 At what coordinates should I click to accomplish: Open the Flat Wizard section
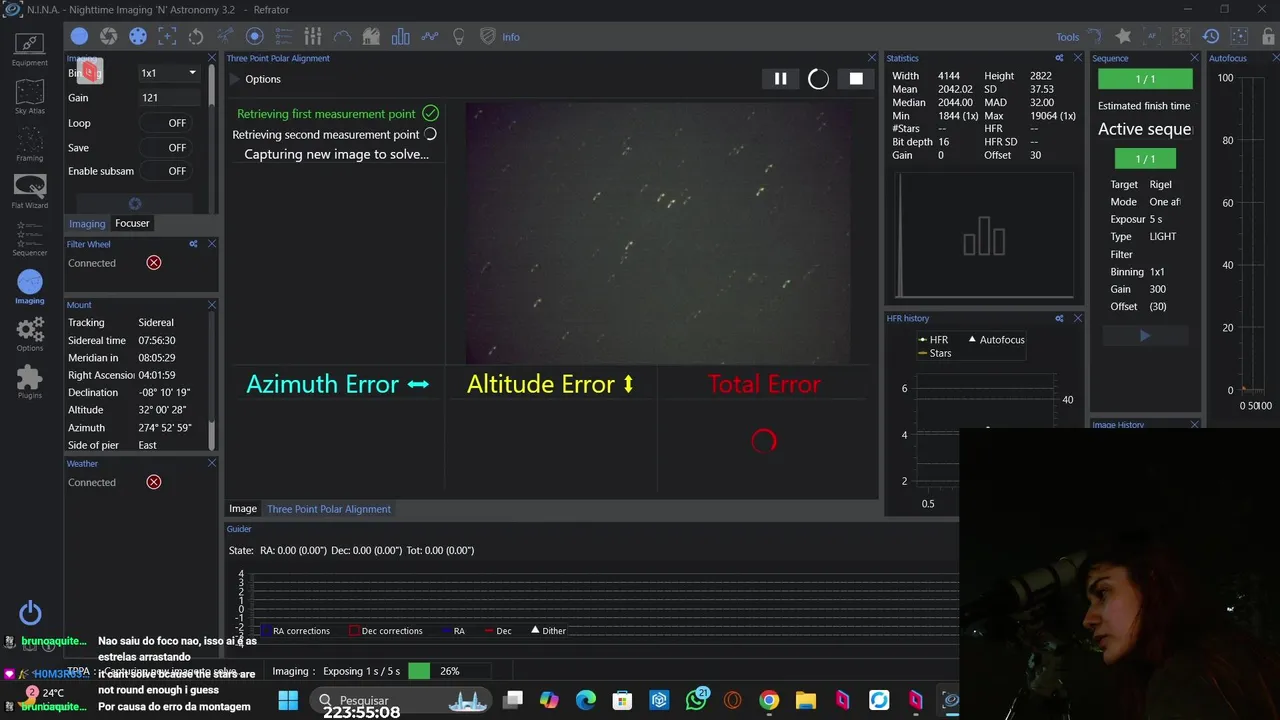[30, 191]
